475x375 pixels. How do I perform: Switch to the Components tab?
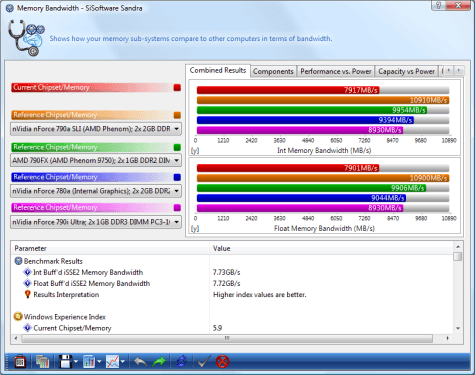click(x=273, y=71)
